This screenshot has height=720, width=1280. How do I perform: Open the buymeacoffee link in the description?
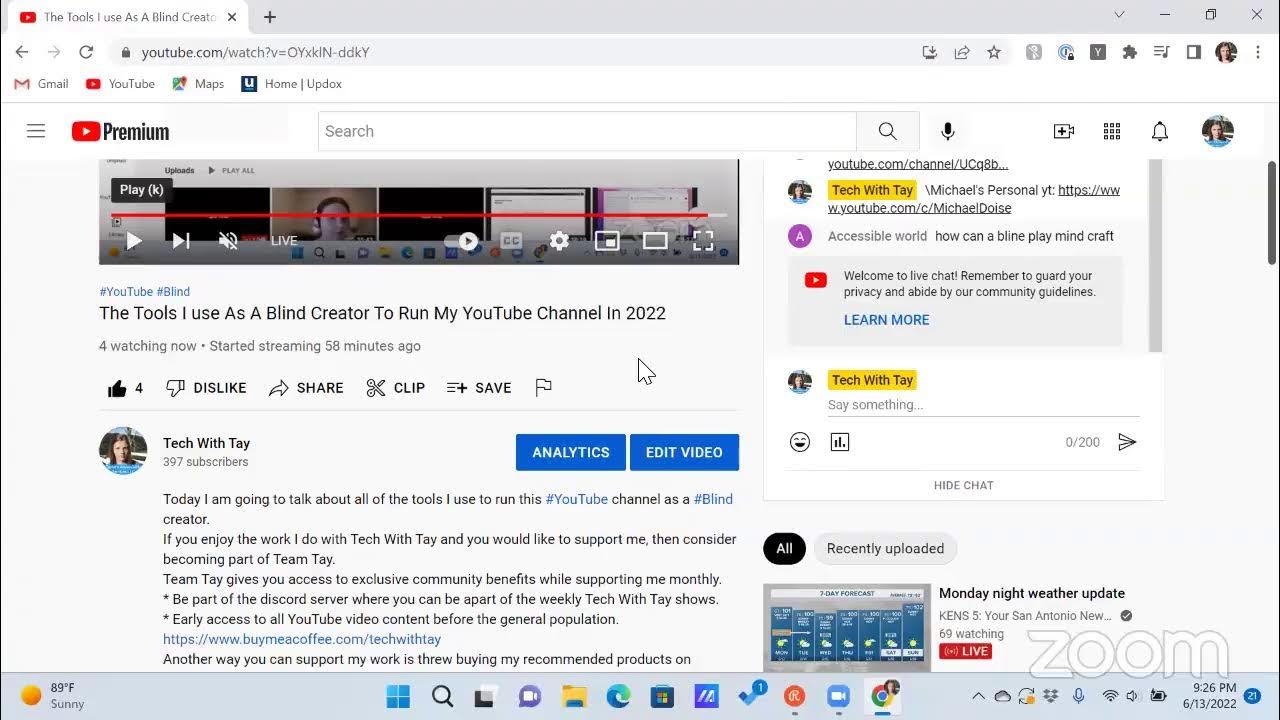click(302, 639)
